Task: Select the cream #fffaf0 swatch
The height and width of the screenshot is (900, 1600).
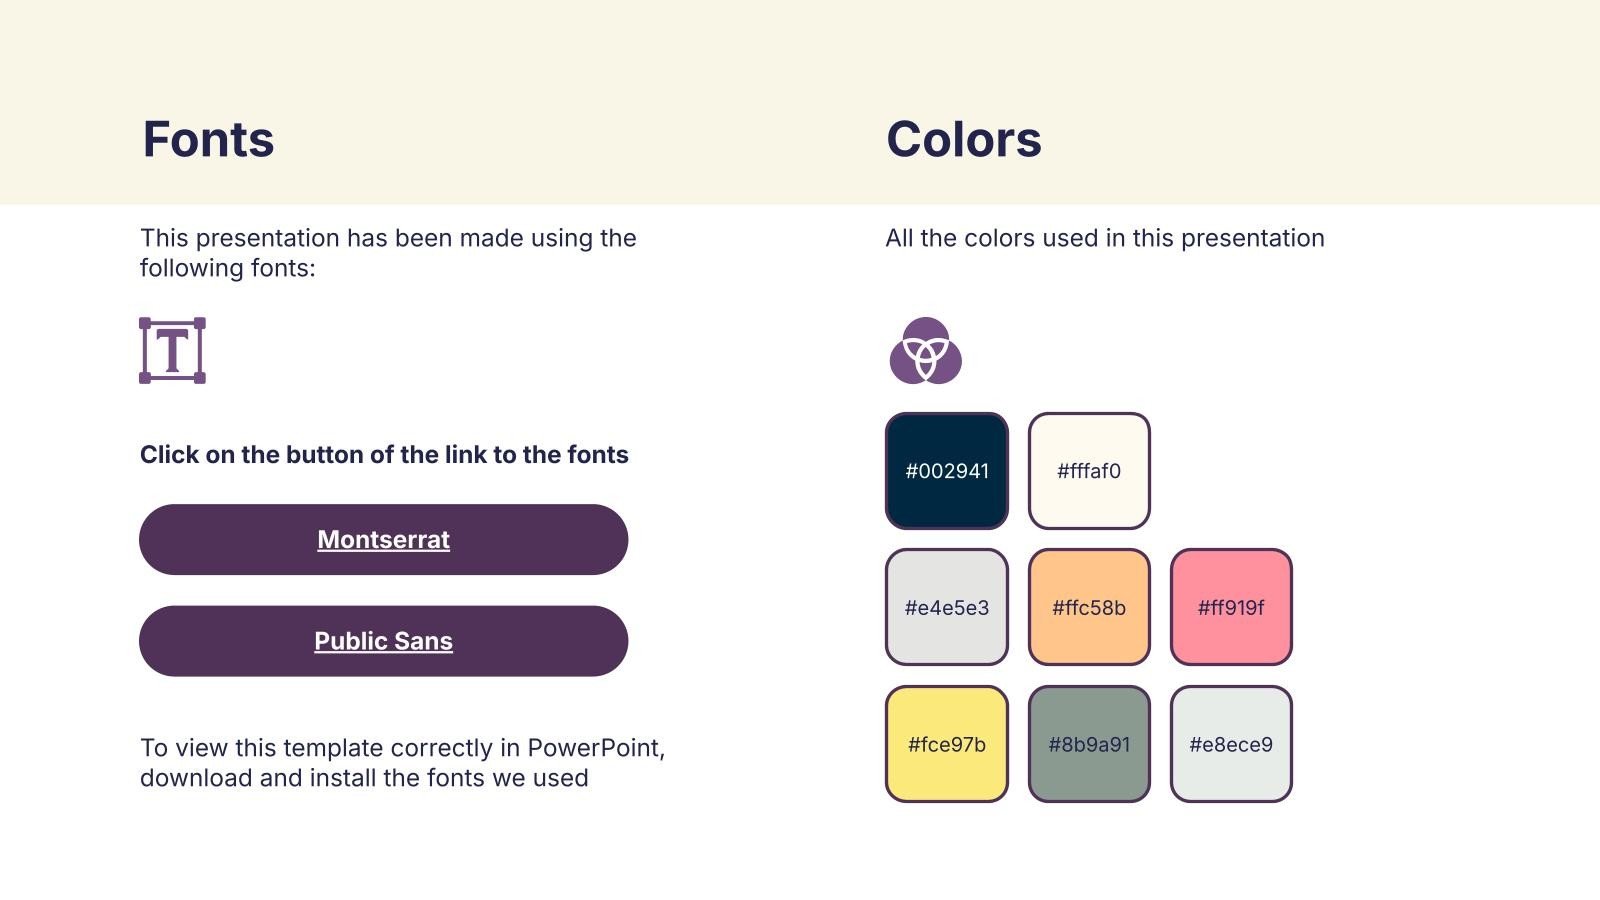Action: tap(1089, 471)
